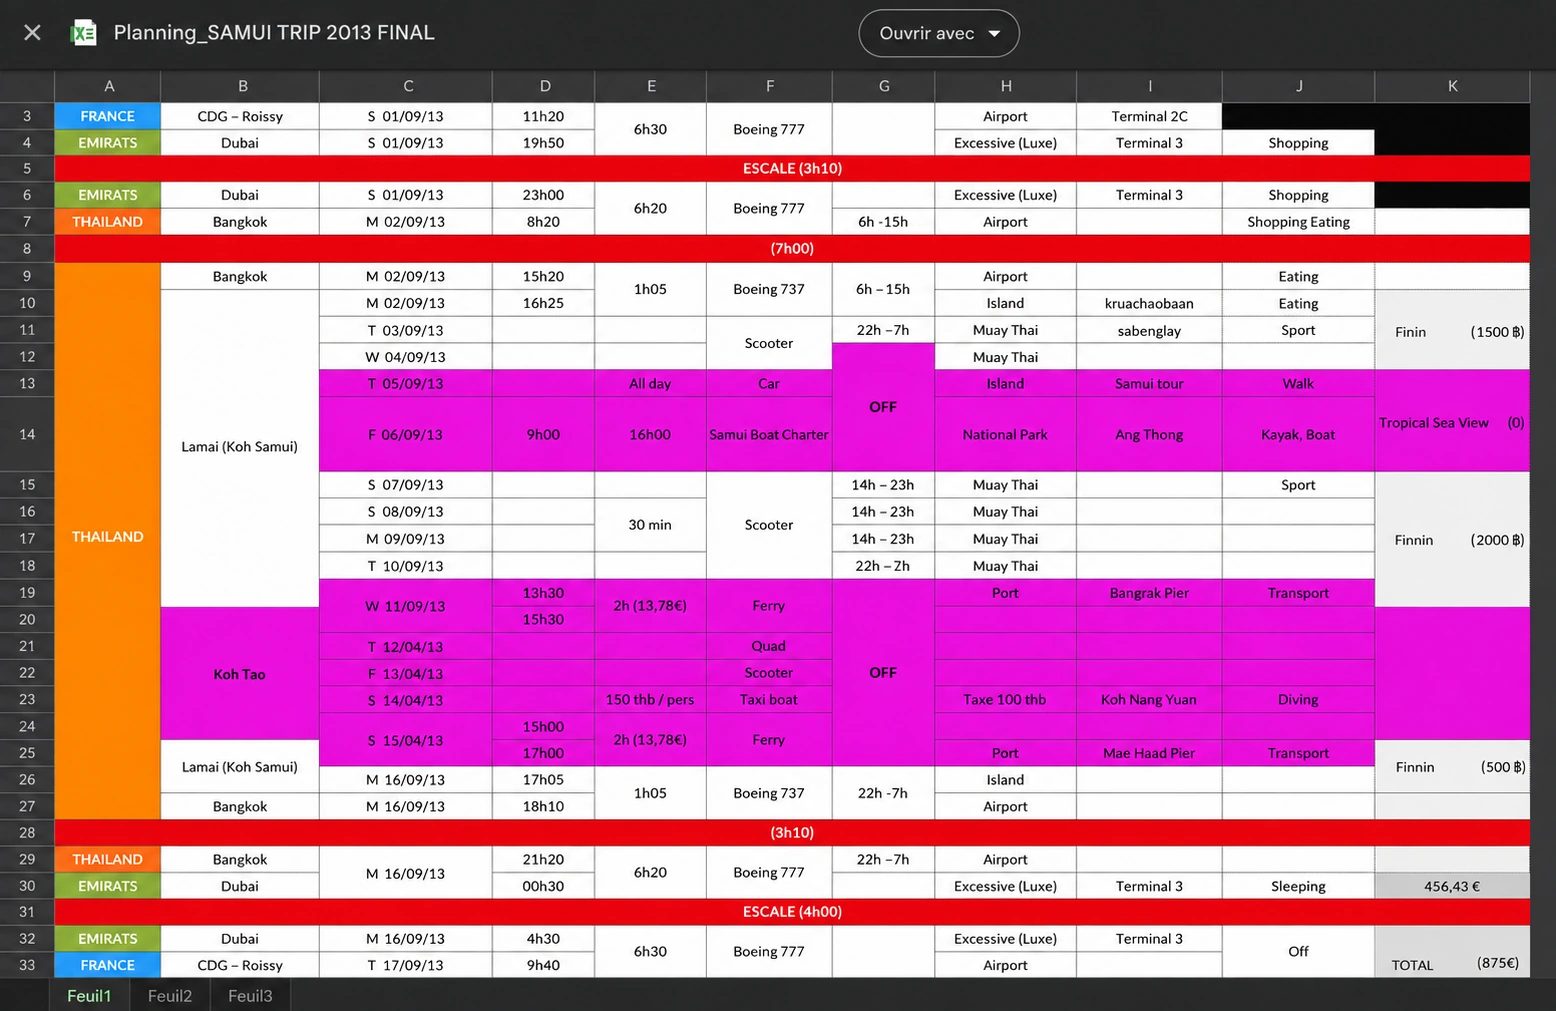Select the '00h30' time cell
Image resolution: width=1556 pixels, height=1011 pixels.
tap(543, 886)
